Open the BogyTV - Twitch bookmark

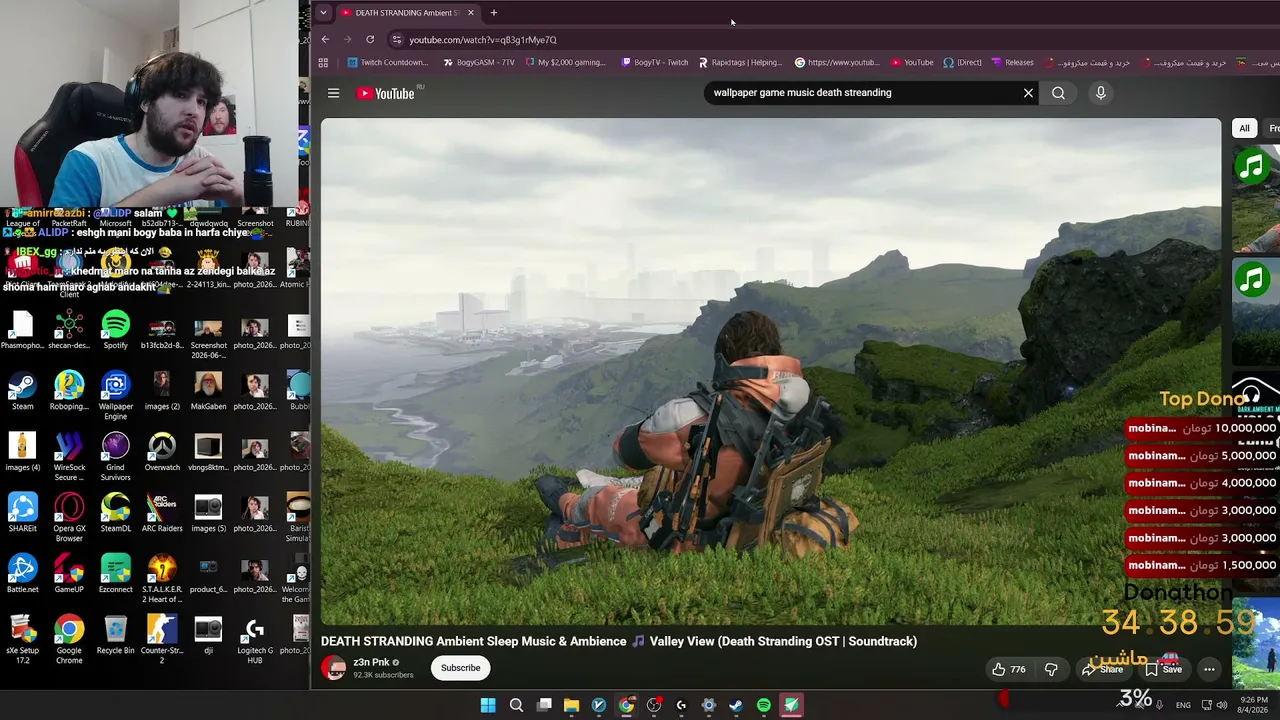(x=655, y=62)
